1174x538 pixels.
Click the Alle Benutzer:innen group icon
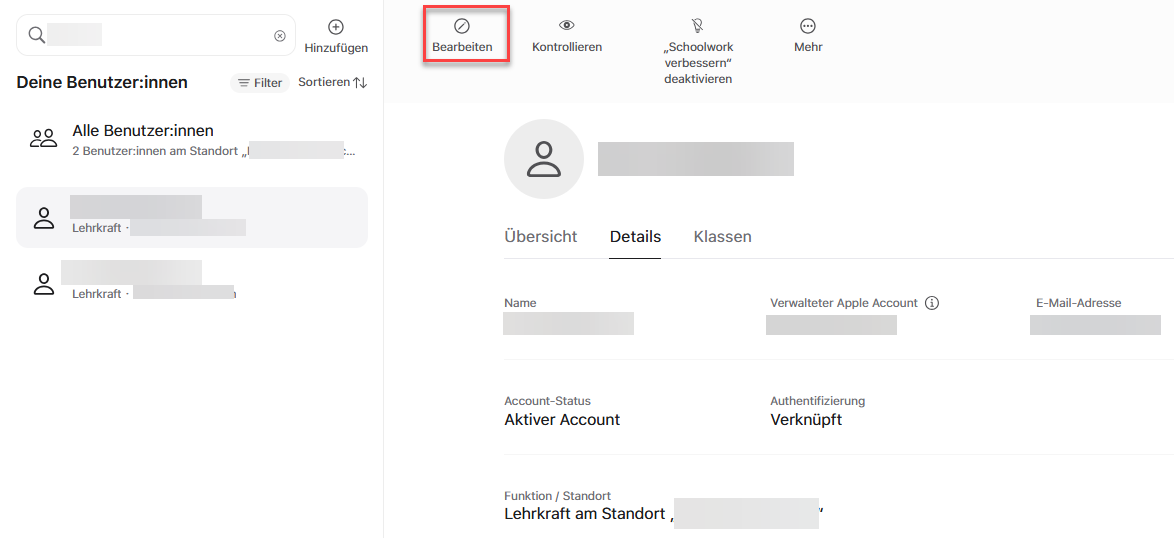click(x=44, y=139)
